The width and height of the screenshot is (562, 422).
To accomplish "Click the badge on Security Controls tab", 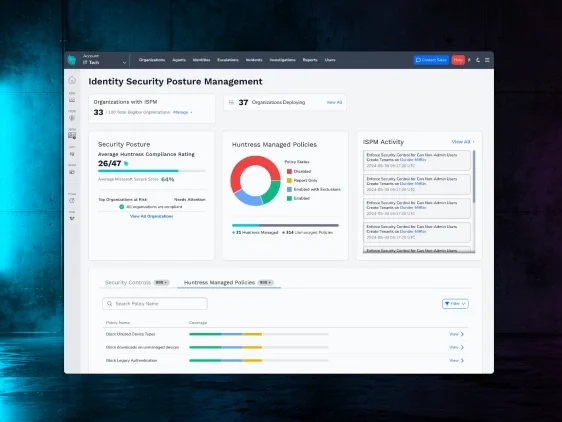I will tap(161, 283).
